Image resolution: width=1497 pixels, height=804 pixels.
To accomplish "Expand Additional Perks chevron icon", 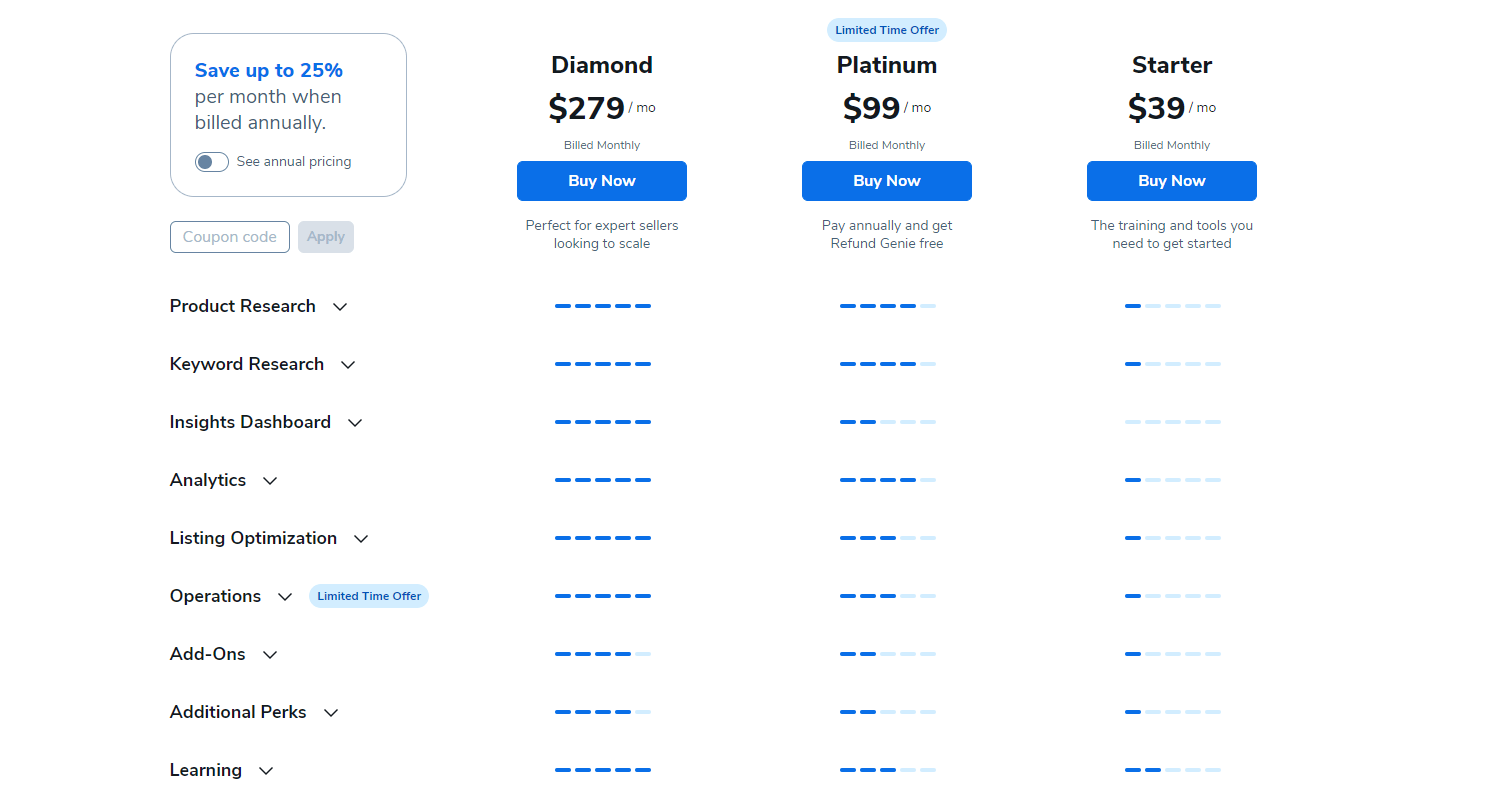I will [331, 713].
